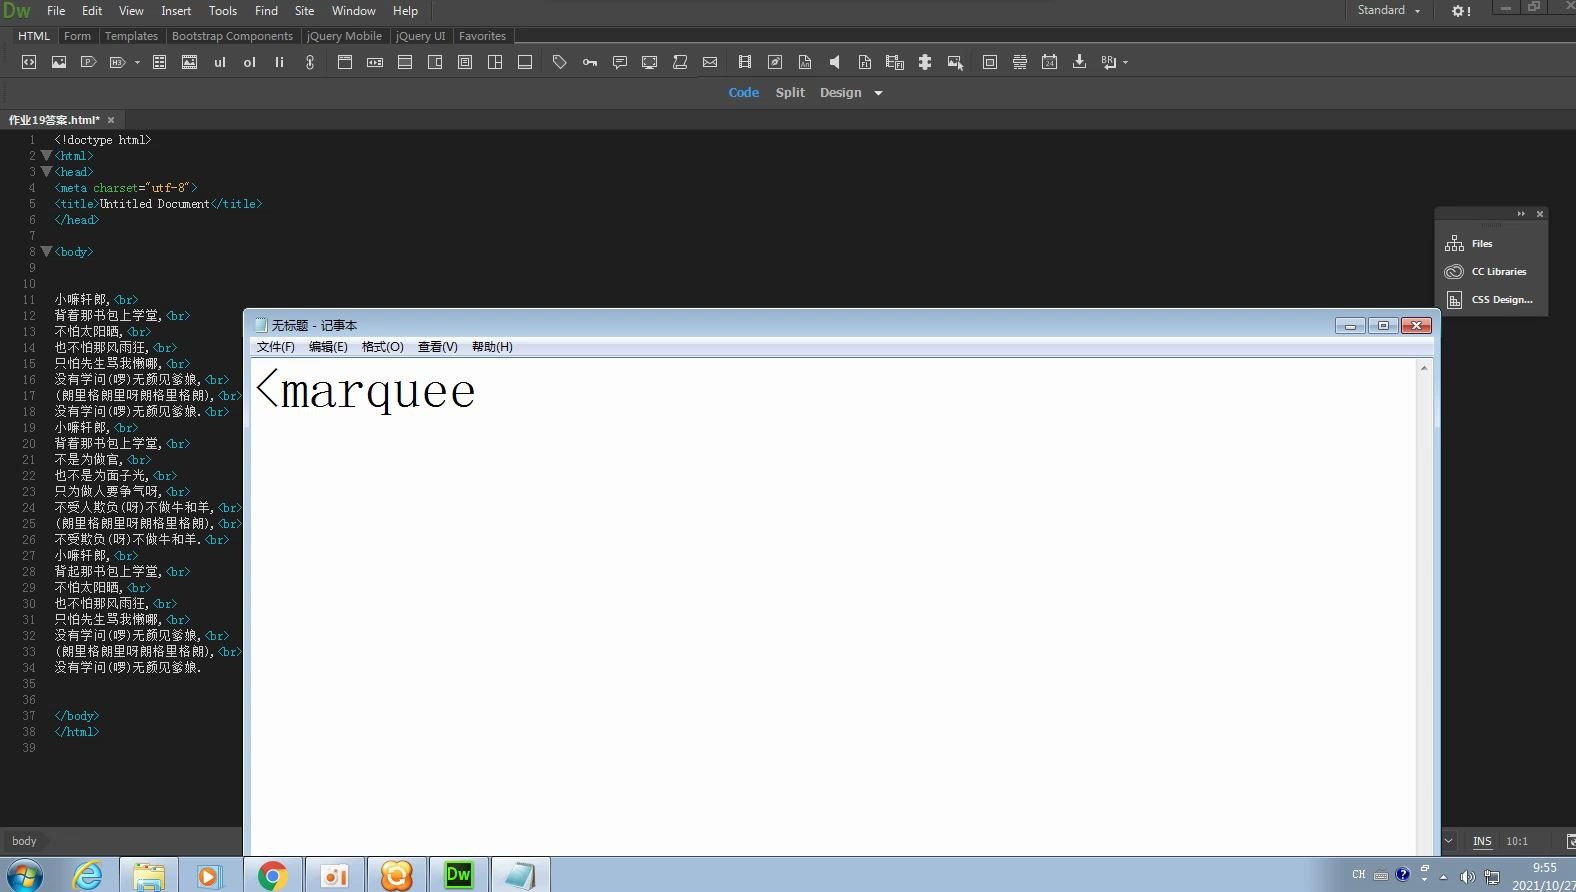
Task: Switch to Design view
Action: 840,92
